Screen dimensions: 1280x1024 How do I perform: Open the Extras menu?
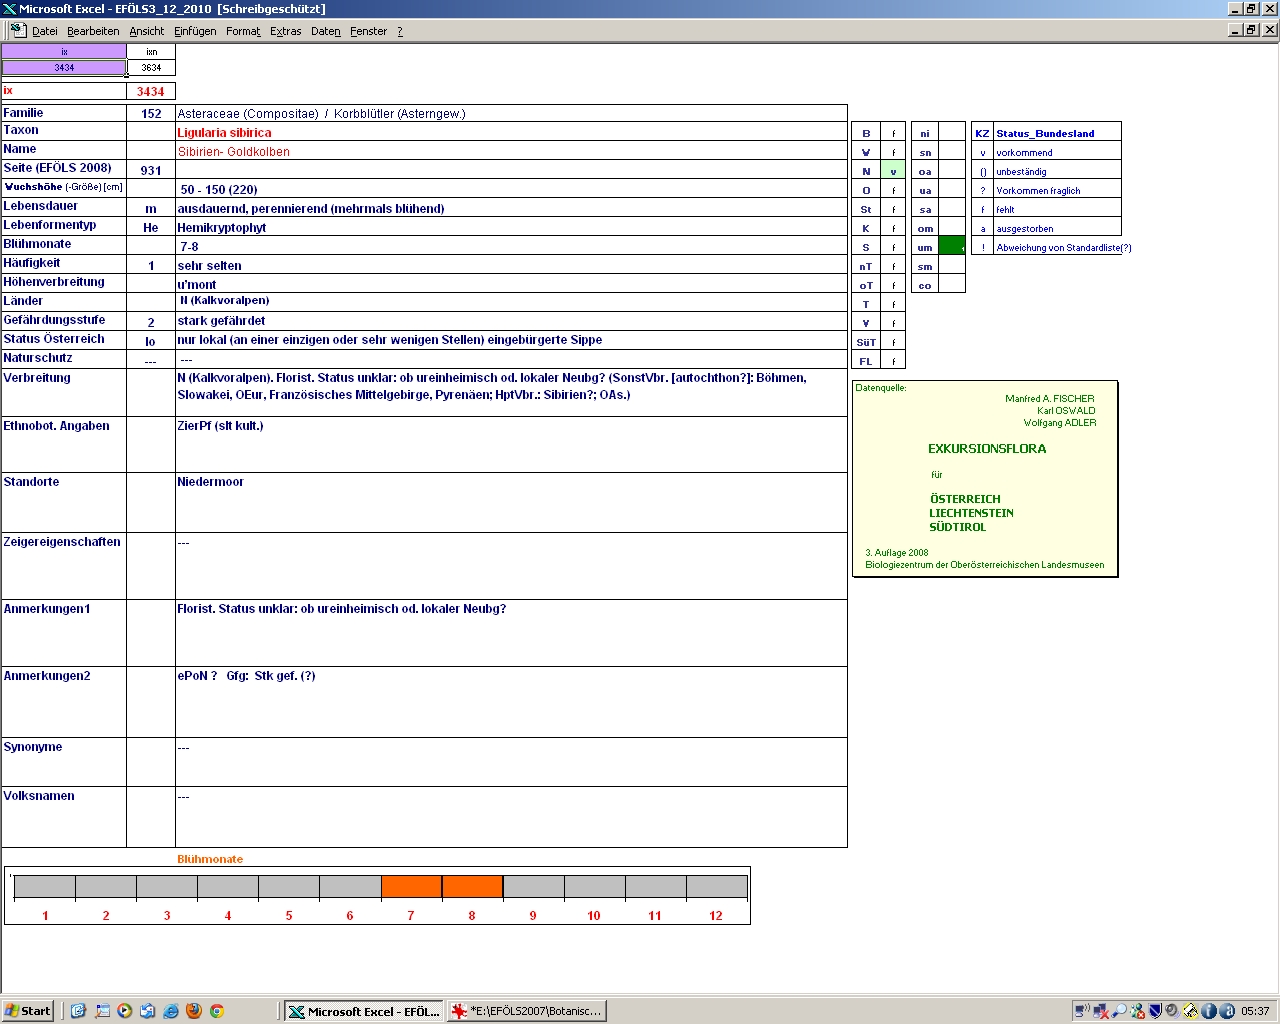pos(286,31)
